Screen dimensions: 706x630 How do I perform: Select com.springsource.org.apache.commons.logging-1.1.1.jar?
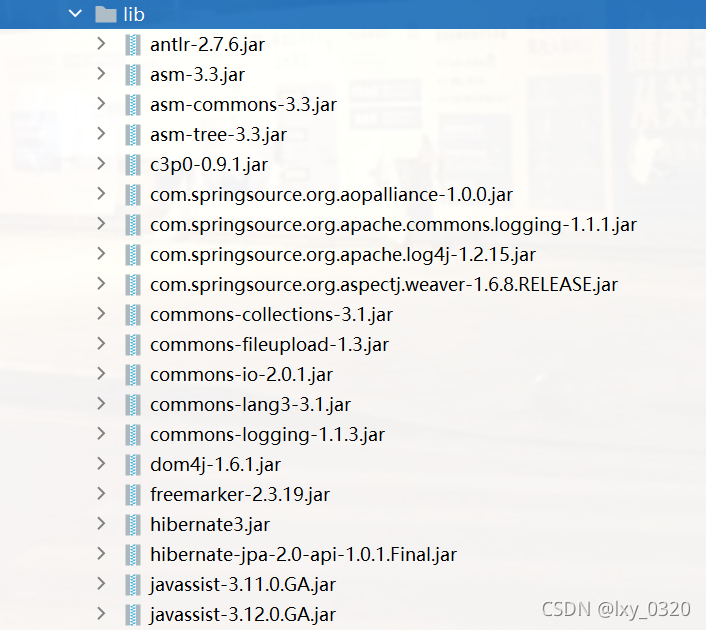394,225
